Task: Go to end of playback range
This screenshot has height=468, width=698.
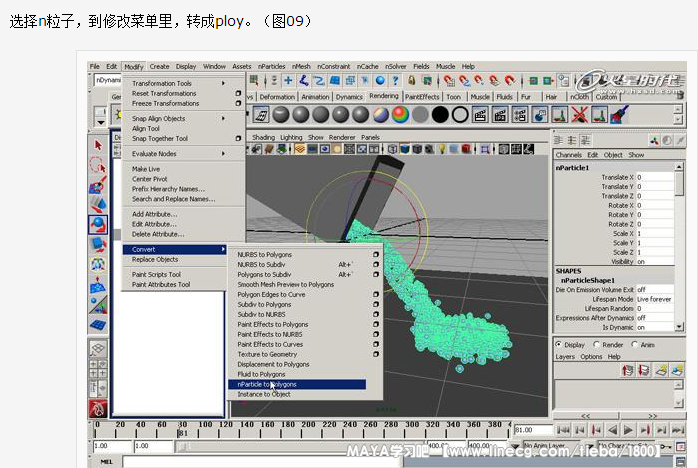Action: click(678, 430)
